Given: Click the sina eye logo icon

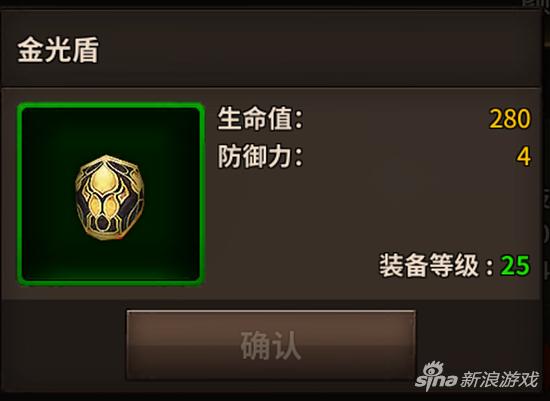Looking at the screenshot, I should point(433,368).
